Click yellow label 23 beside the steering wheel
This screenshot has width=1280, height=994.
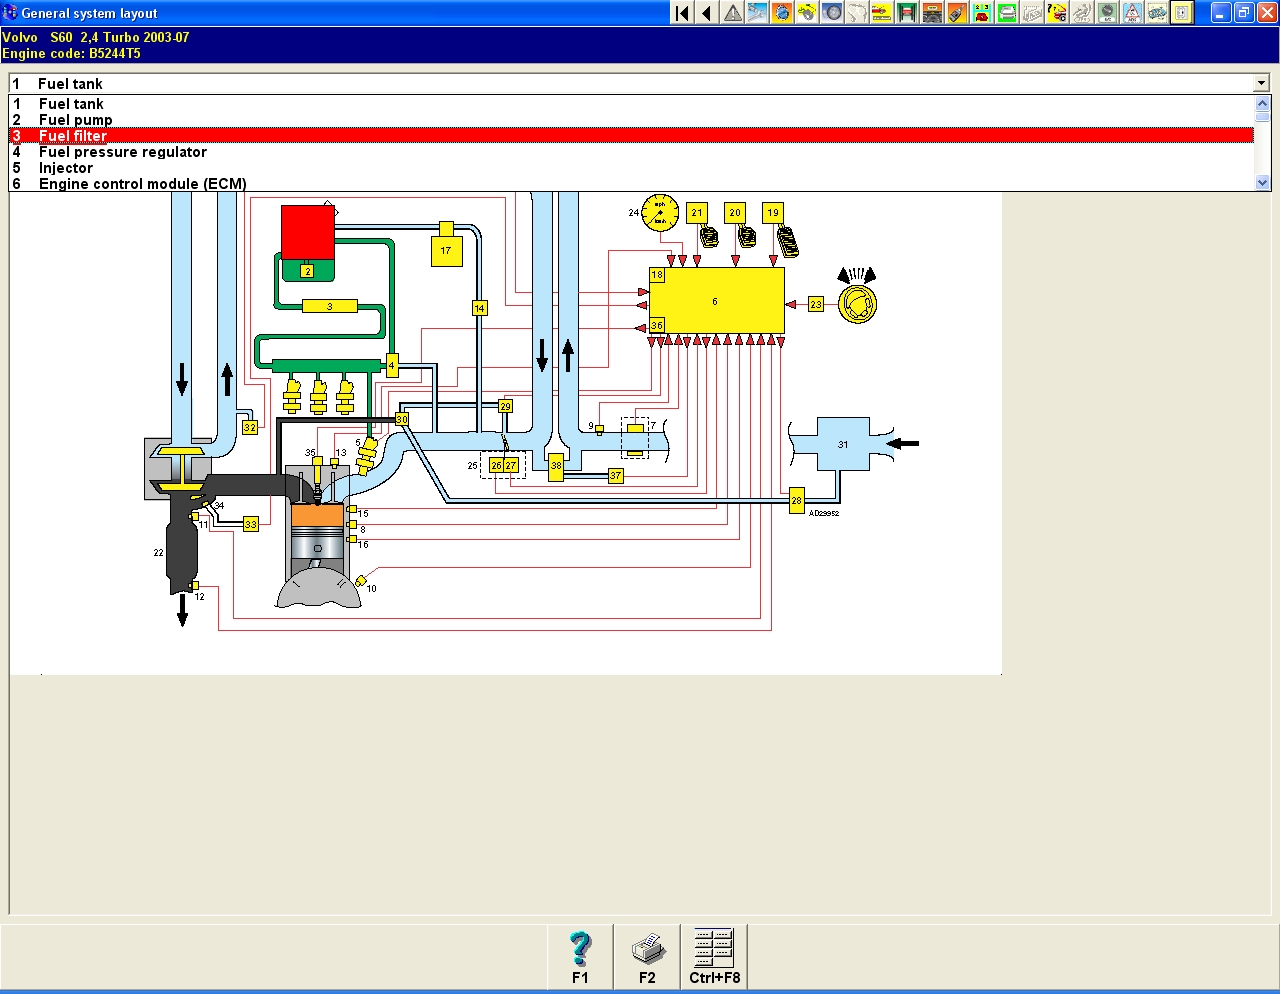point(816,304)
